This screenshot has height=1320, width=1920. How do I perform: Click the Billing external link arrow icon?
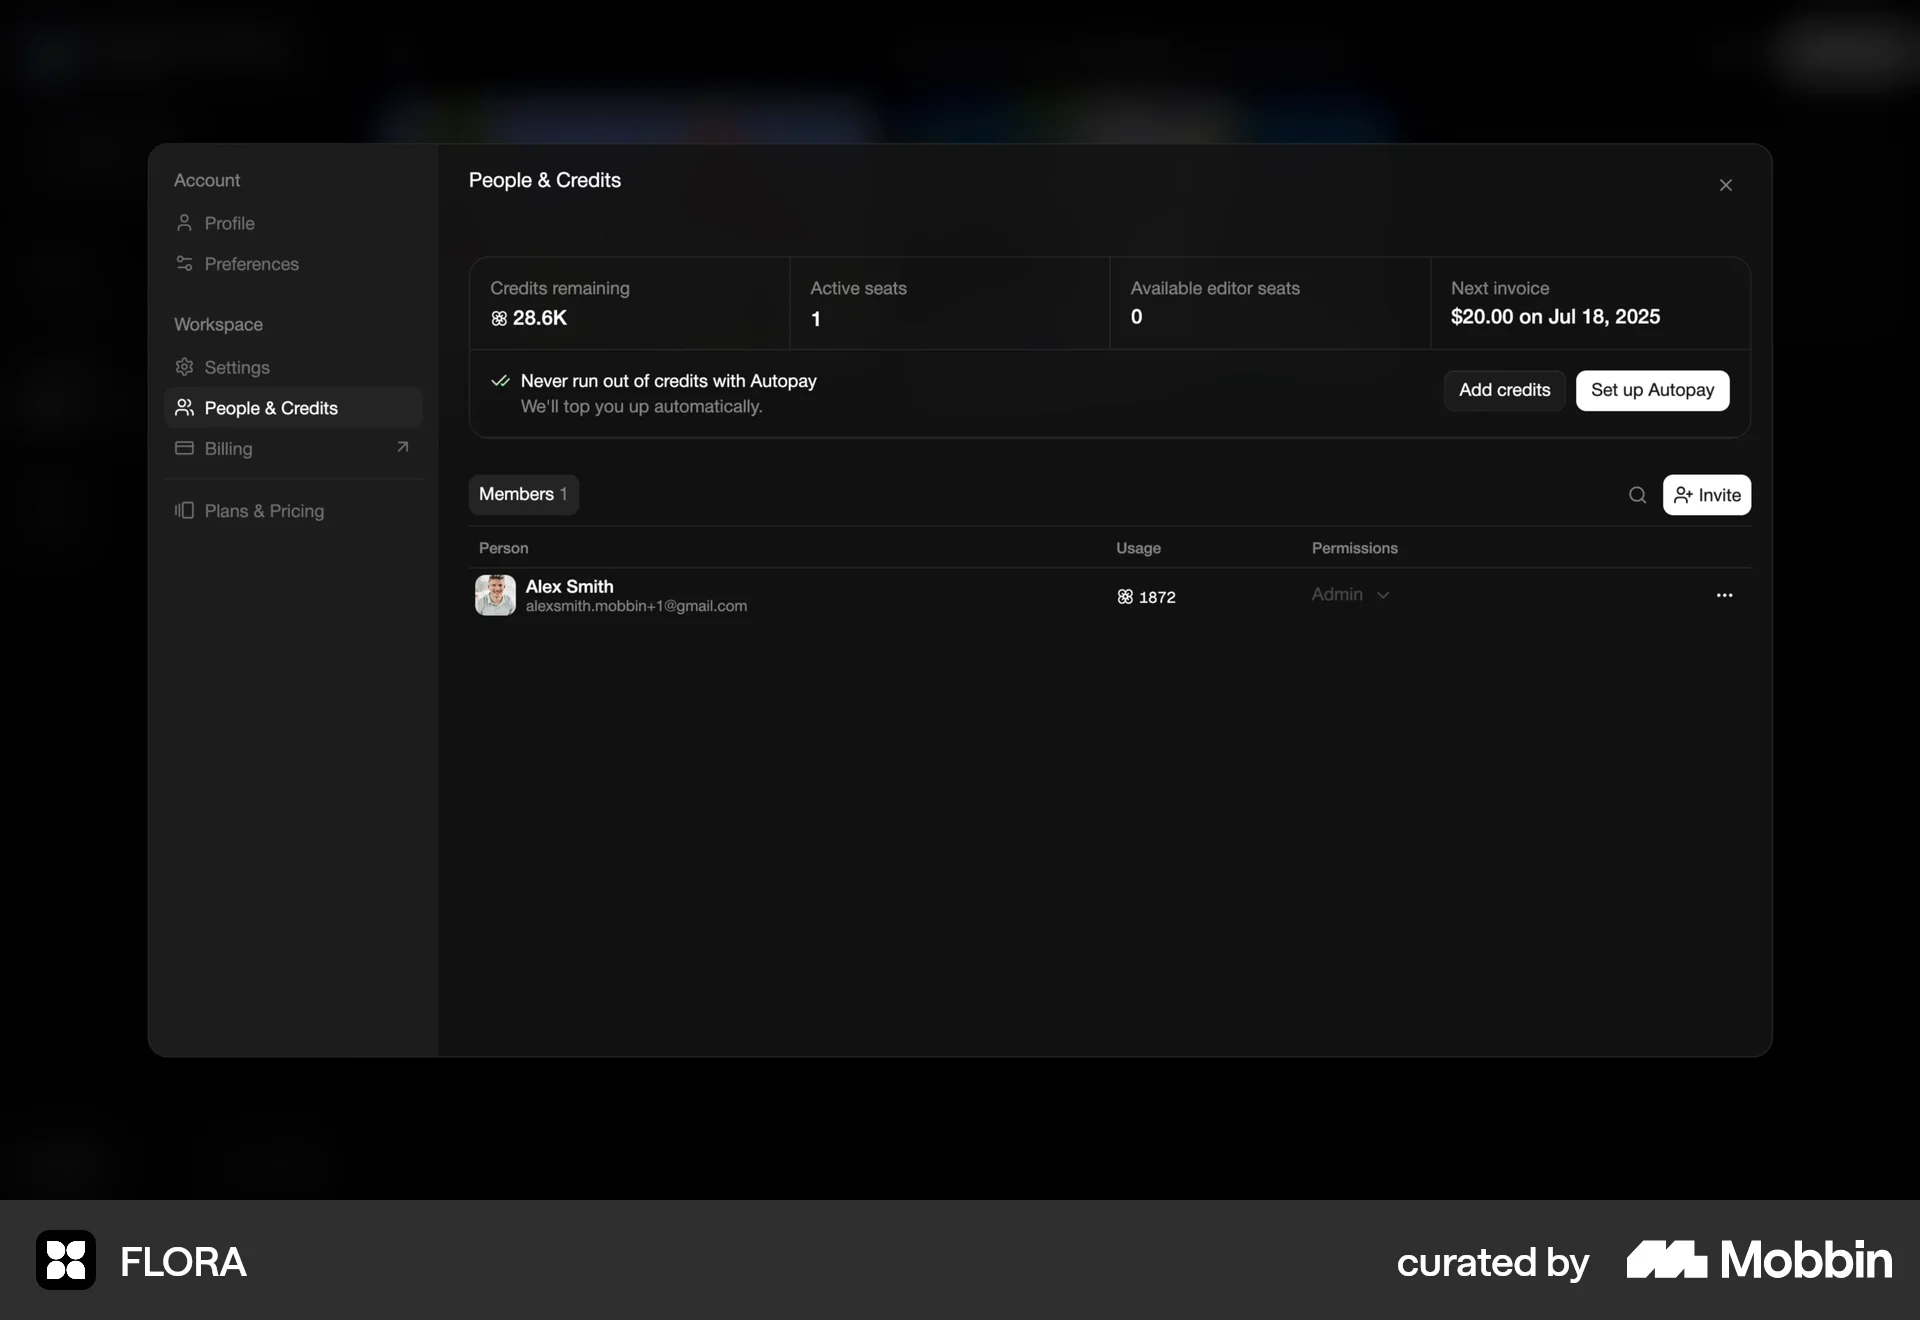(402, 447)
